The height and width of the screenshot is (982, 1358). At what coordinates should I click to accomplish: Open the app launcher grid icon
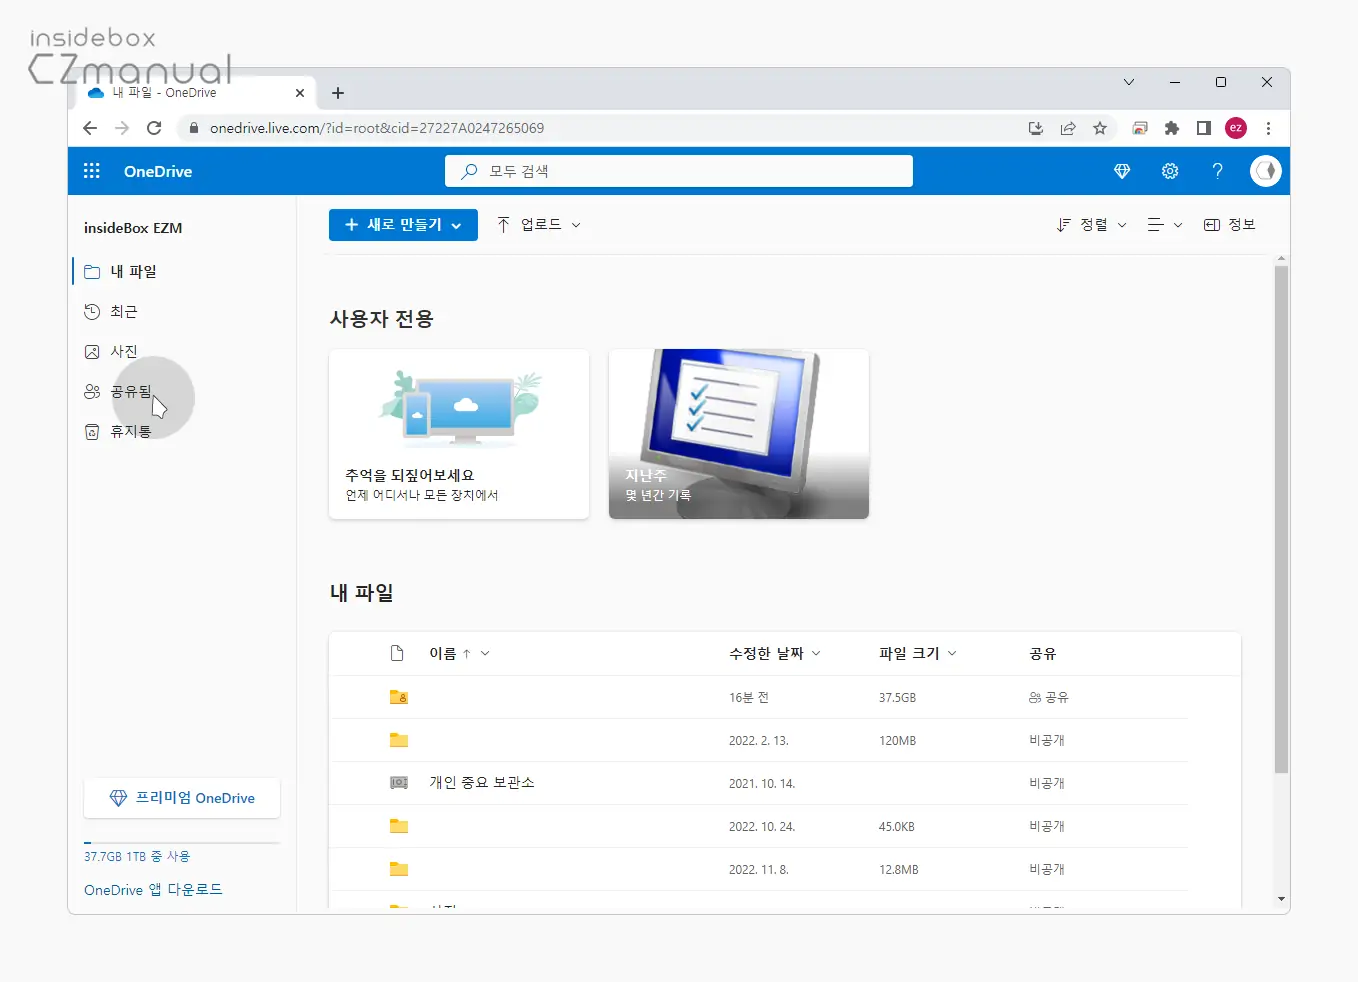92,171
